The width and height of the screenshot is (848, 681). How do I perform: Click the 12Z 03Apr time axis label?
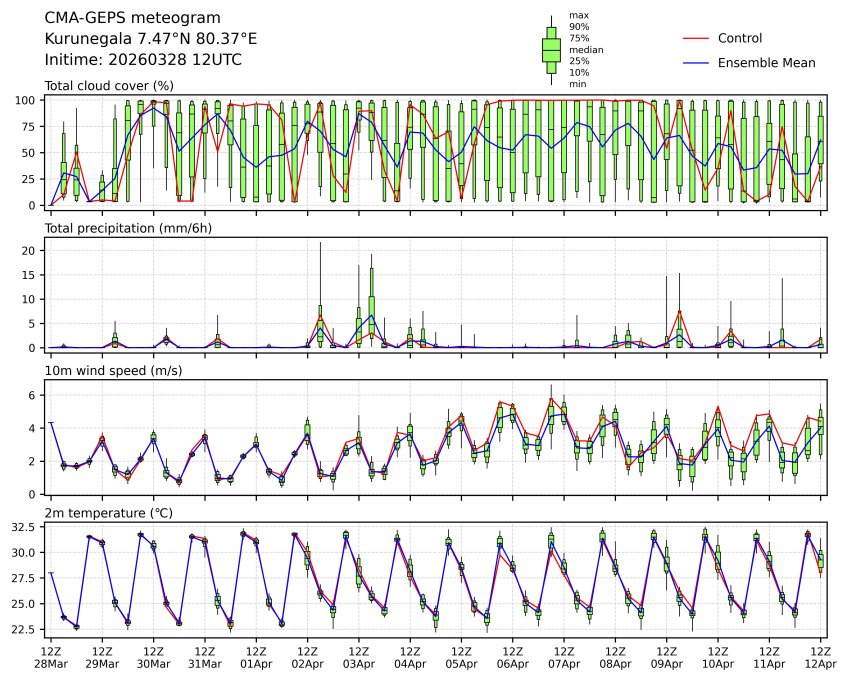pyautogui.click(x=359, y=657)
